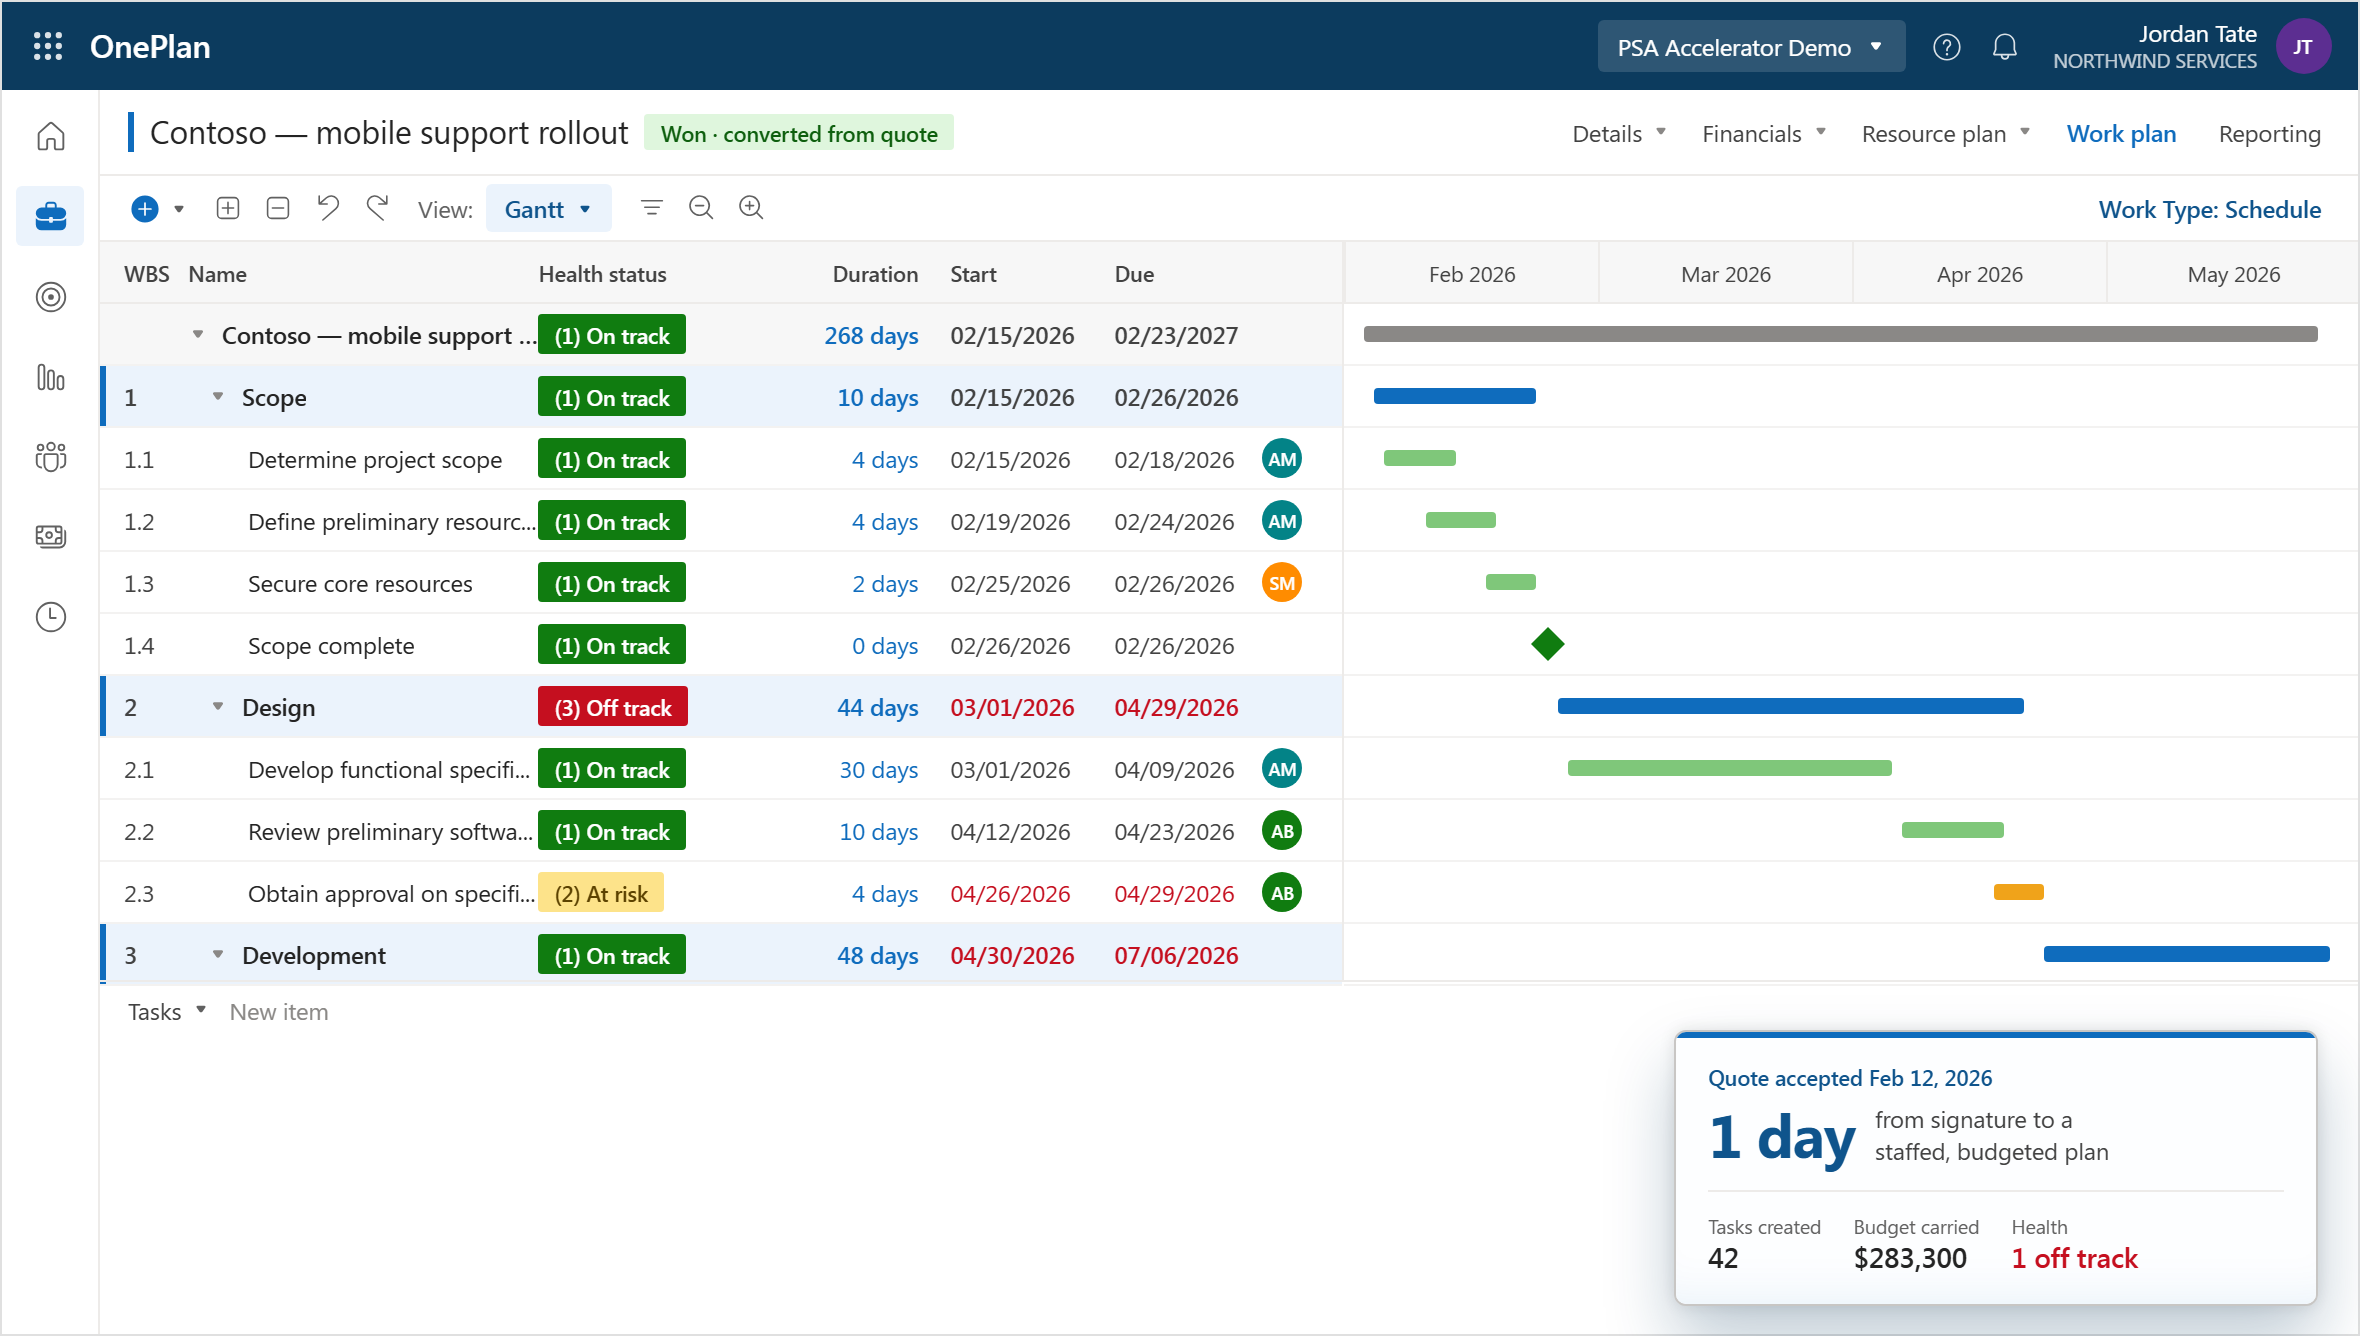Click AB avatar on Obtain approval row

(x=1282, y=893)
